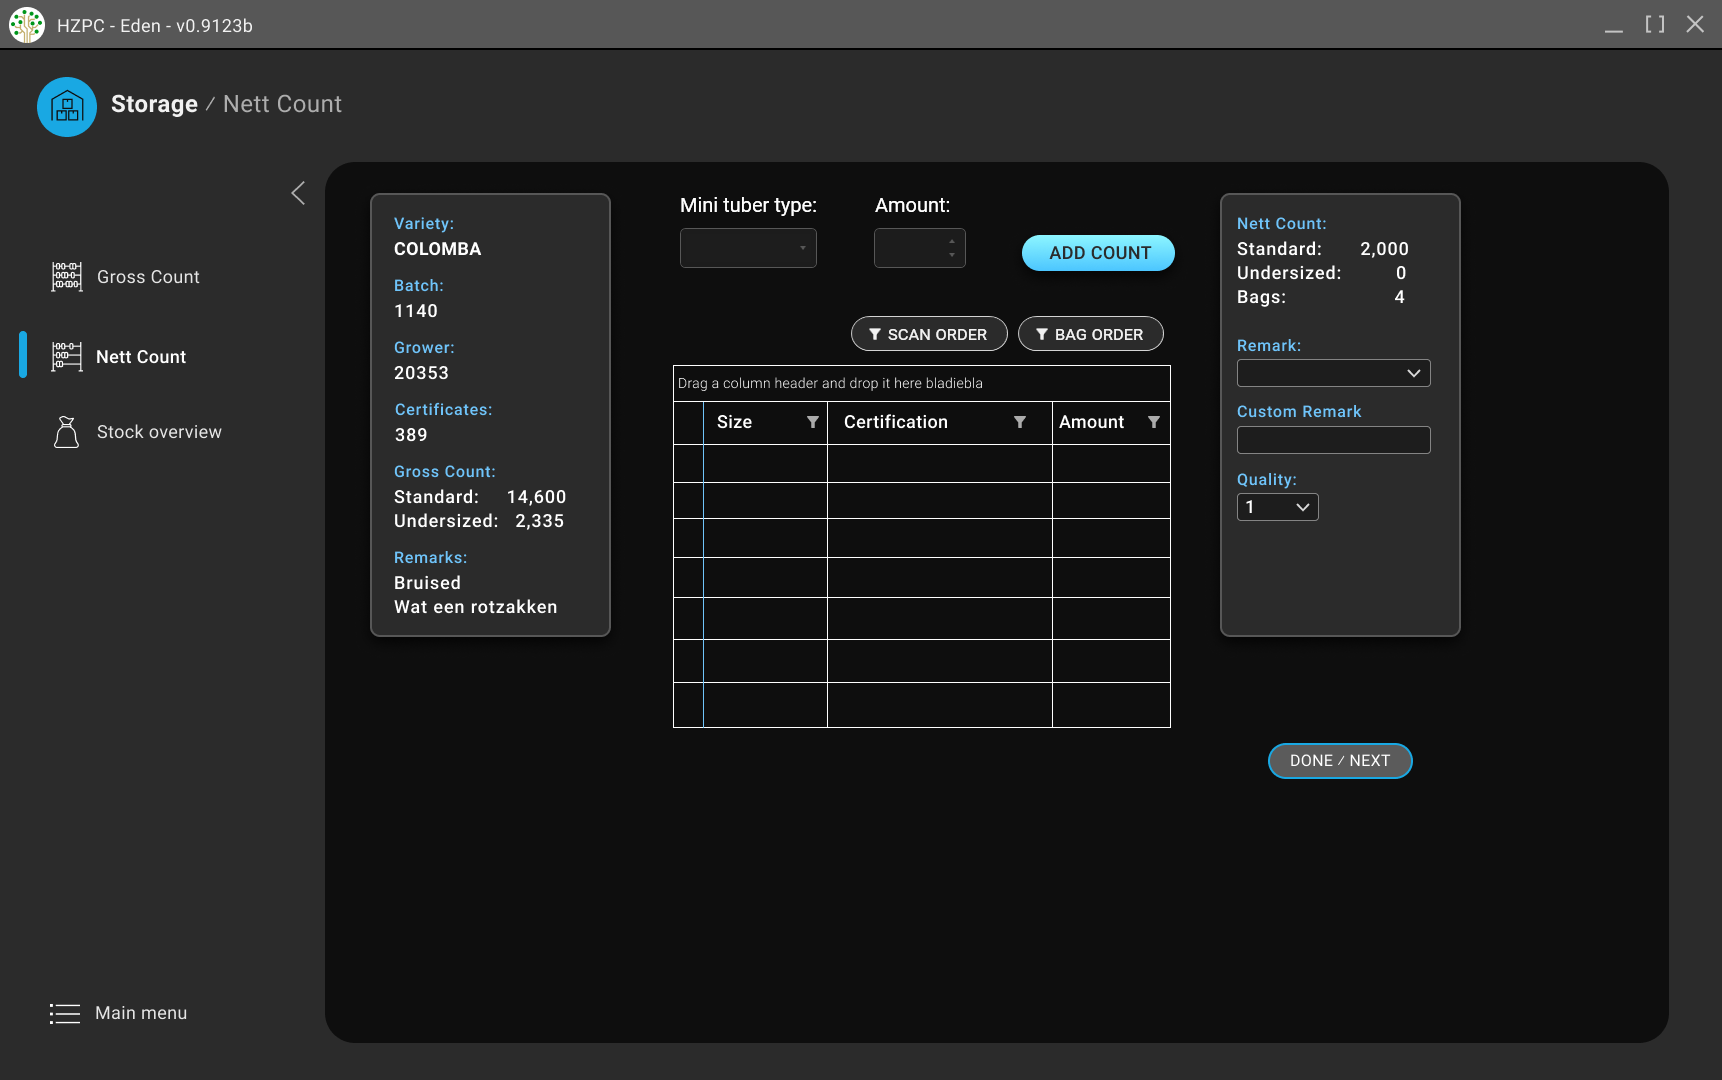Viewport: 1722px width, 1080px height.
Task: Click the Bags count value 4
Action: click(x=1399, y=297)
